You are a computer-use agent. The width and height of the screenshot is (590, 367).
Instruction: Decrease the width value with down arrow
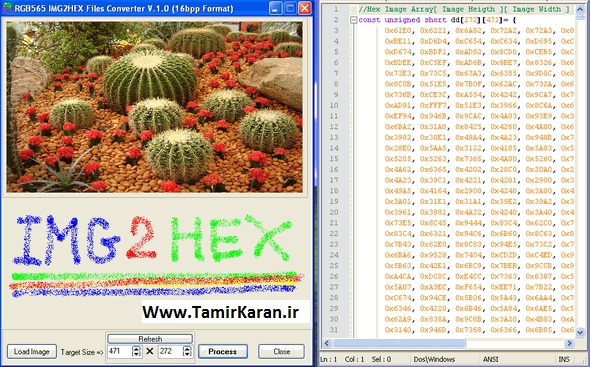[x=136, y=354]
